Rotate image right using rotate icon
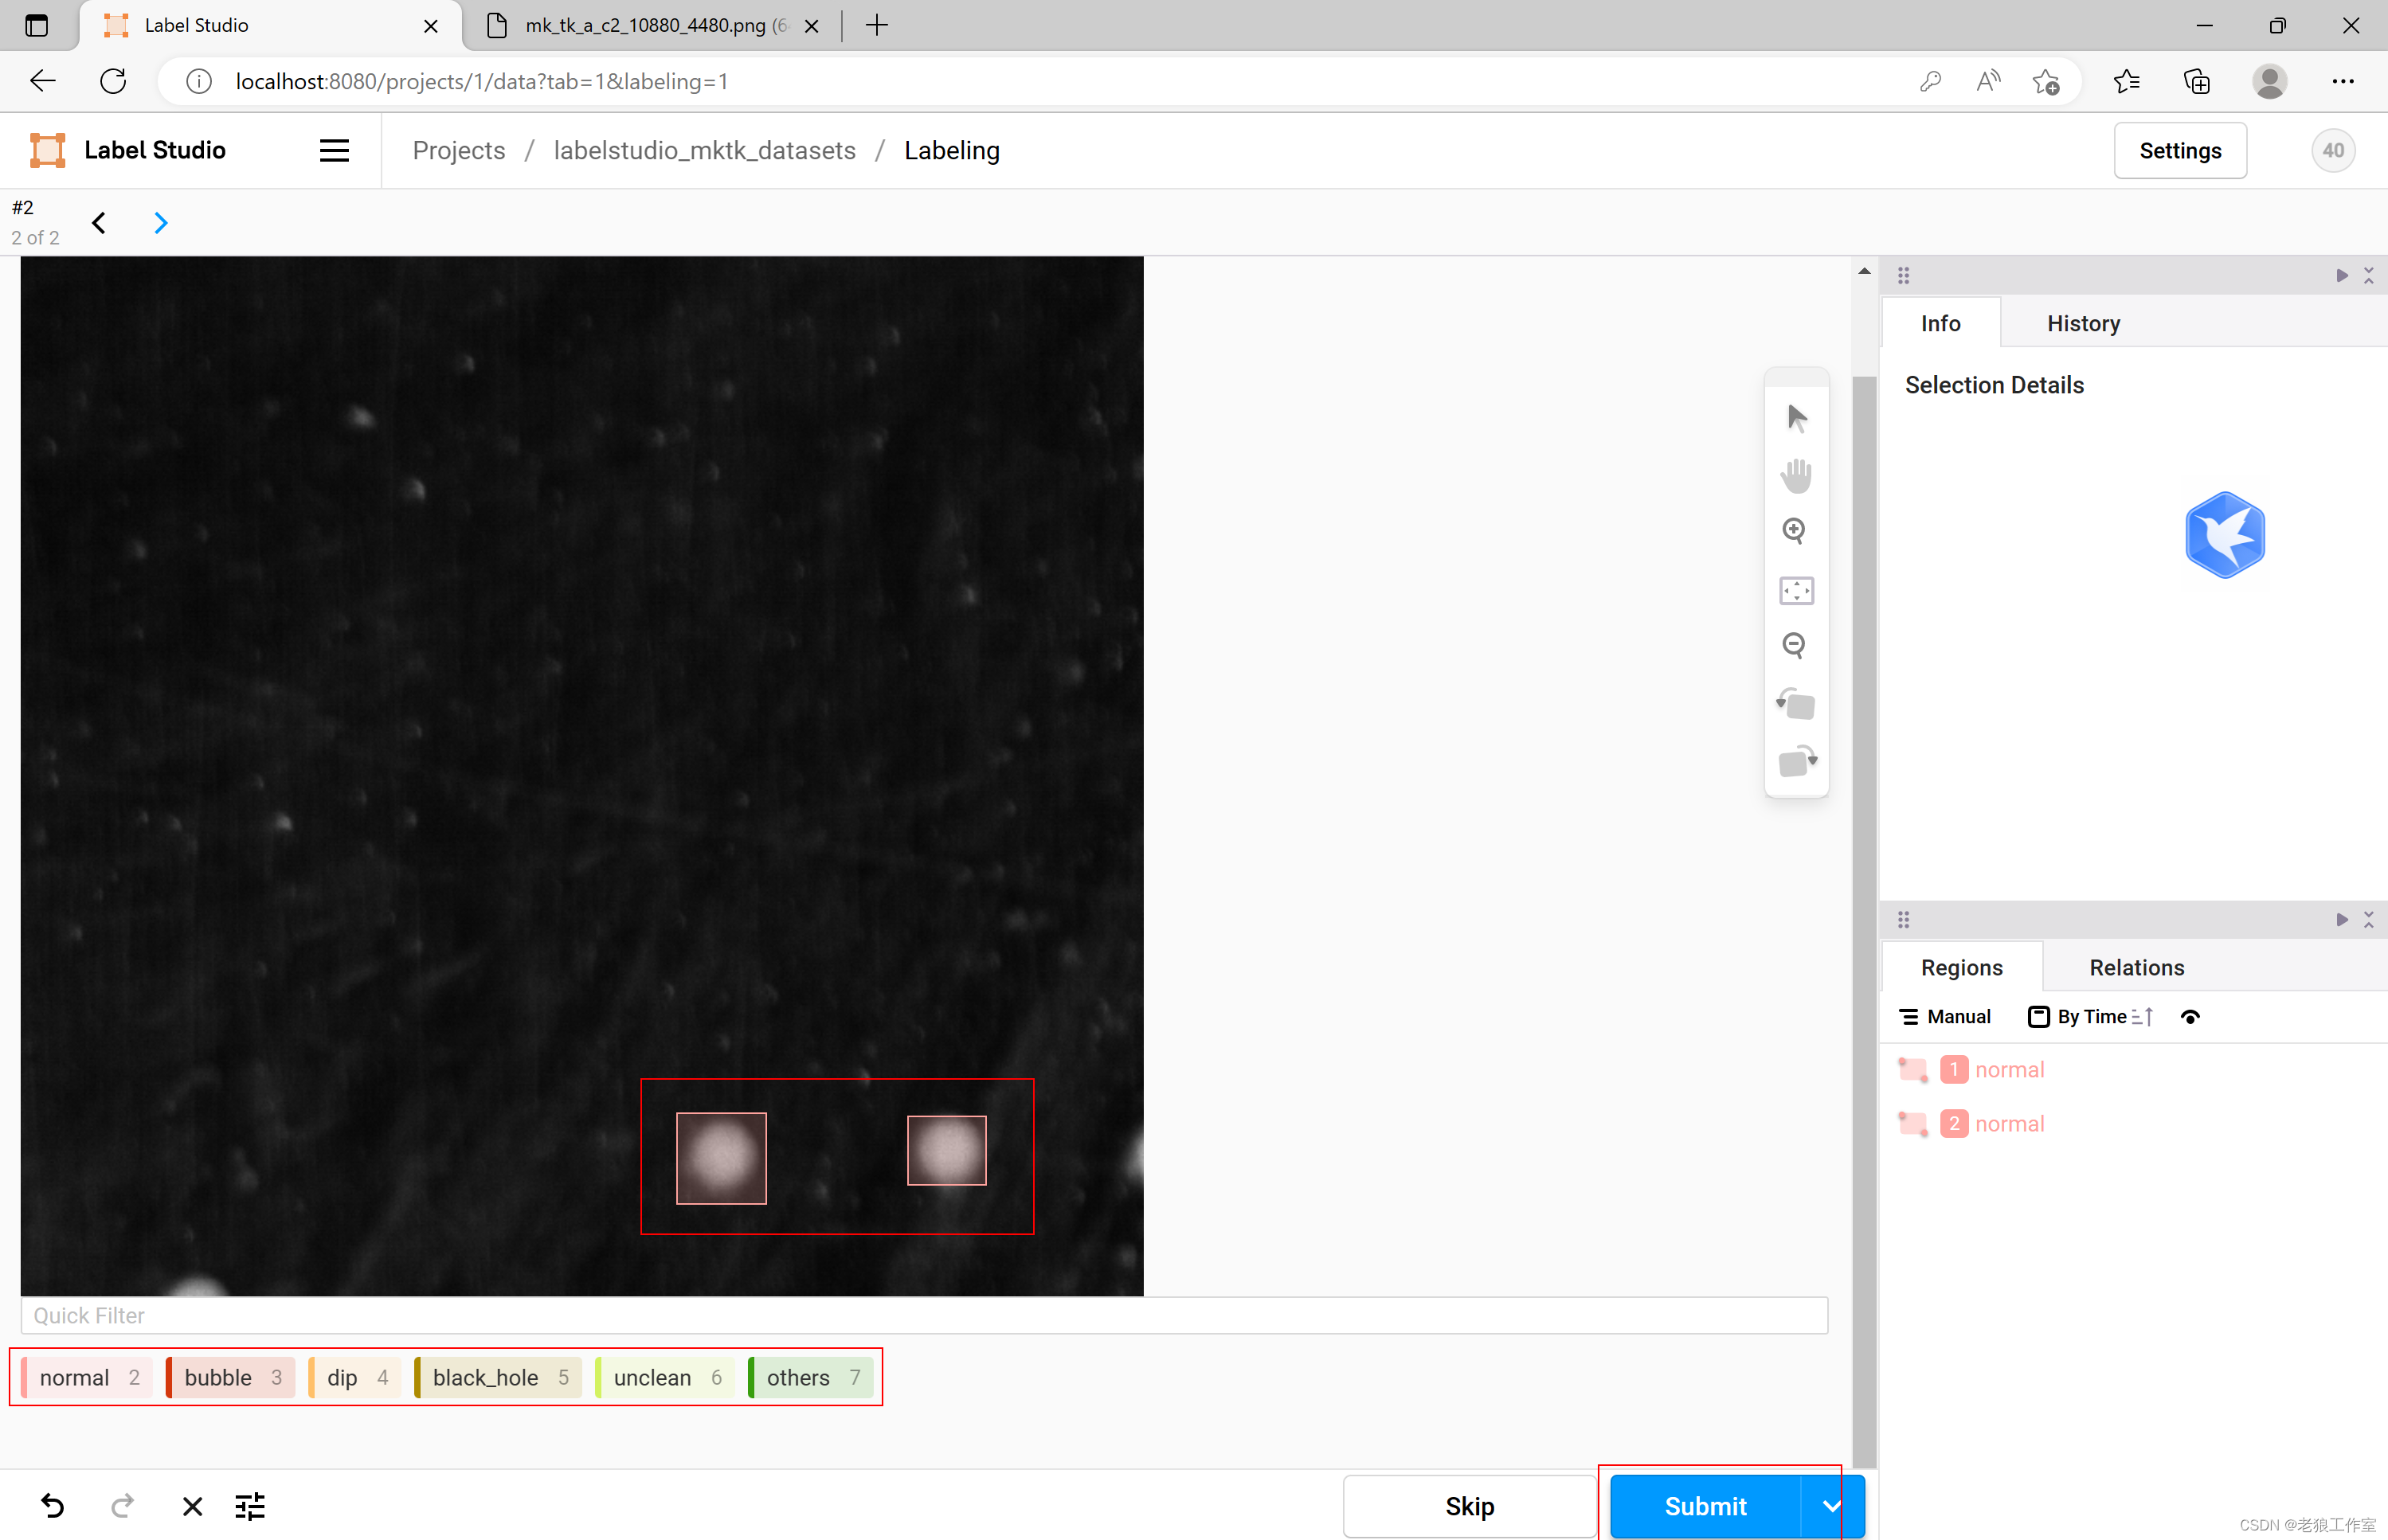The image size is (2388, 1540). tap(1796, 761)
